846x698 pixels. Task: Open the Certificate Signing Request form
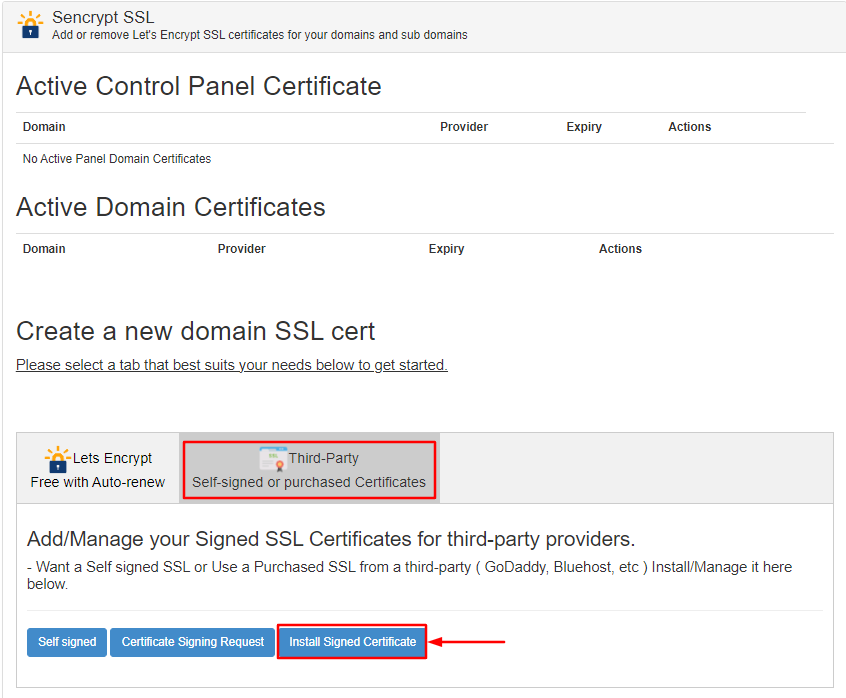[x=192, y=642]
